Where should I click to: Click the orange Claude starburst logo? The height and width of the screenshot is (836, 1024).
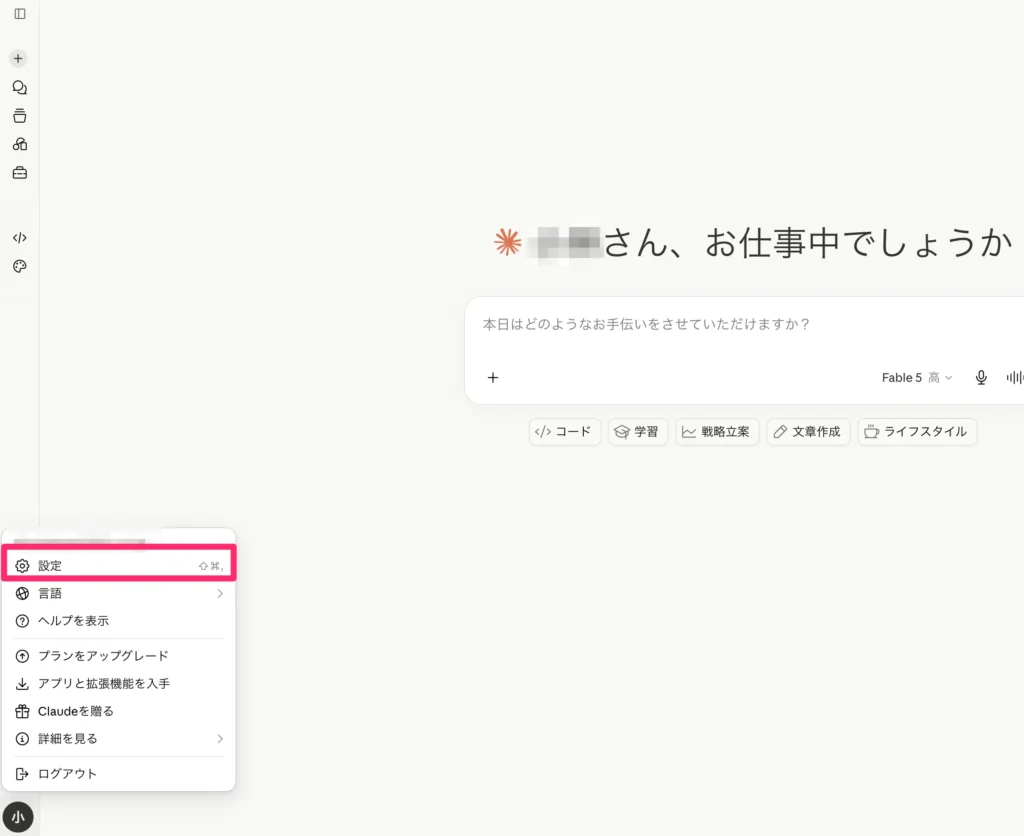coord(507,242)
